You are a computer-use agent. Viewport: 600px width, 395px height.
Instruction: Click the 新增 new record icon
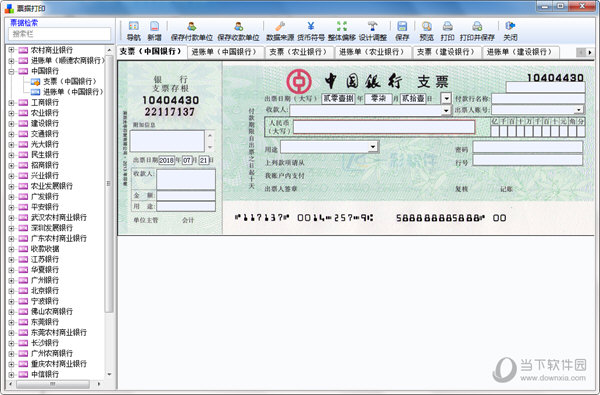coord(154,26)
